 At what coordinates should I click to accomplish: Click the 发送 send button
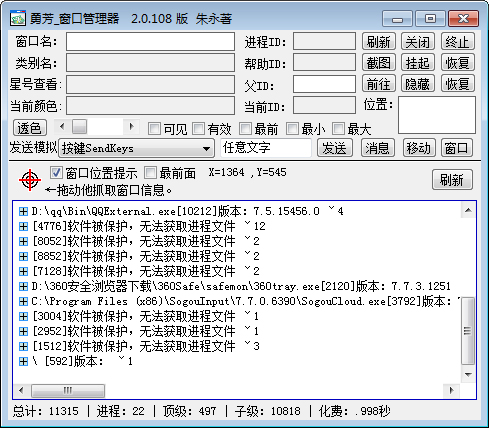coord(335,148)
